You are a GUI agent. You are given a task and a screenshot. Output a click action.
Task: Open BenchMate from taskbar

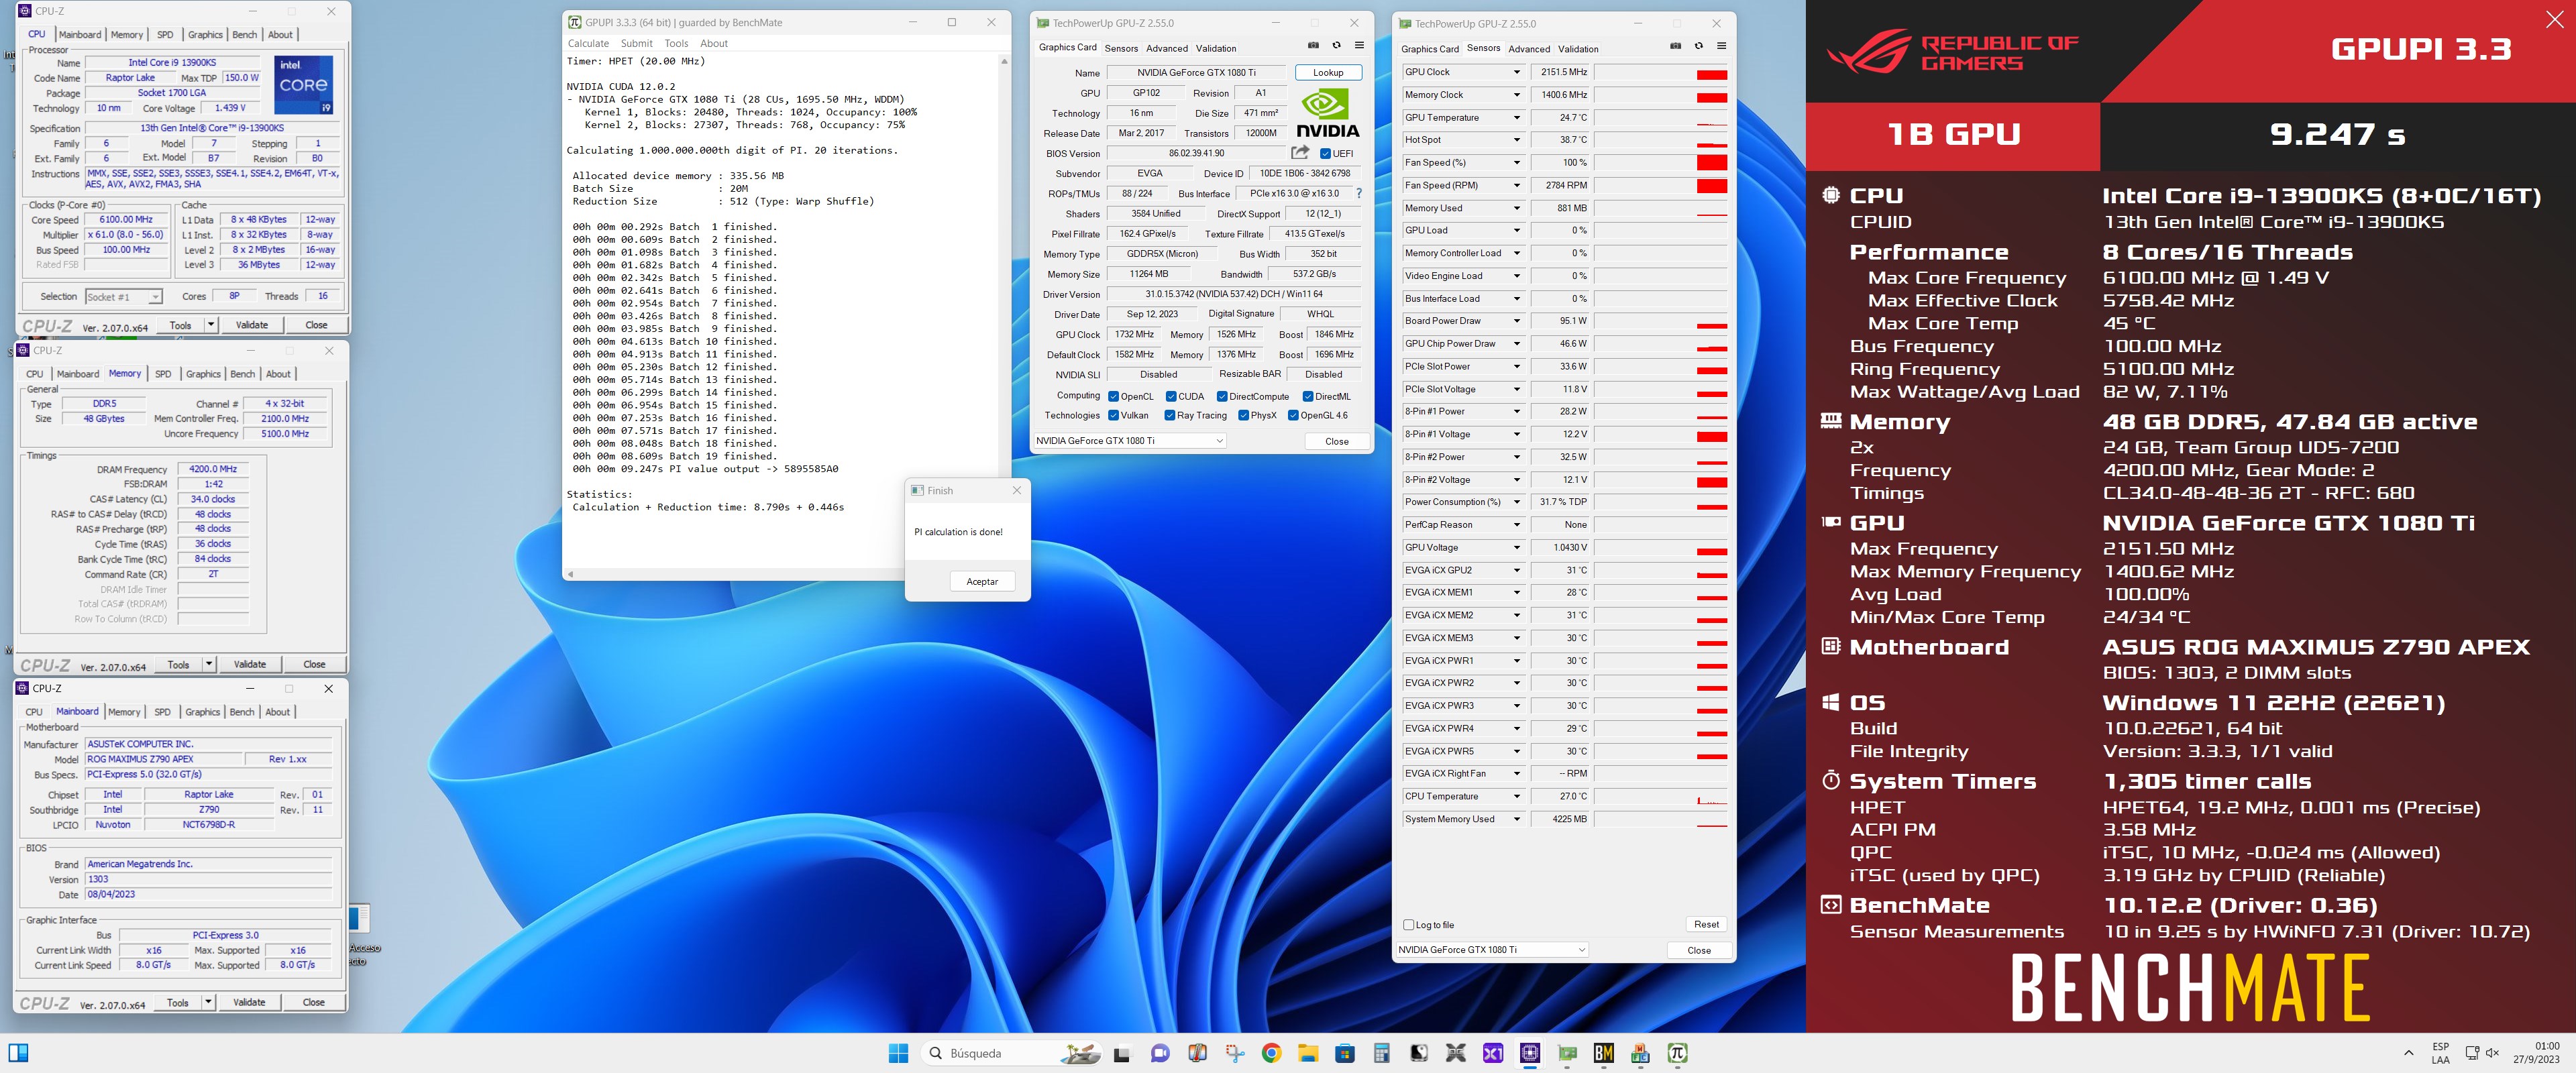[x=1604, y=1053]
